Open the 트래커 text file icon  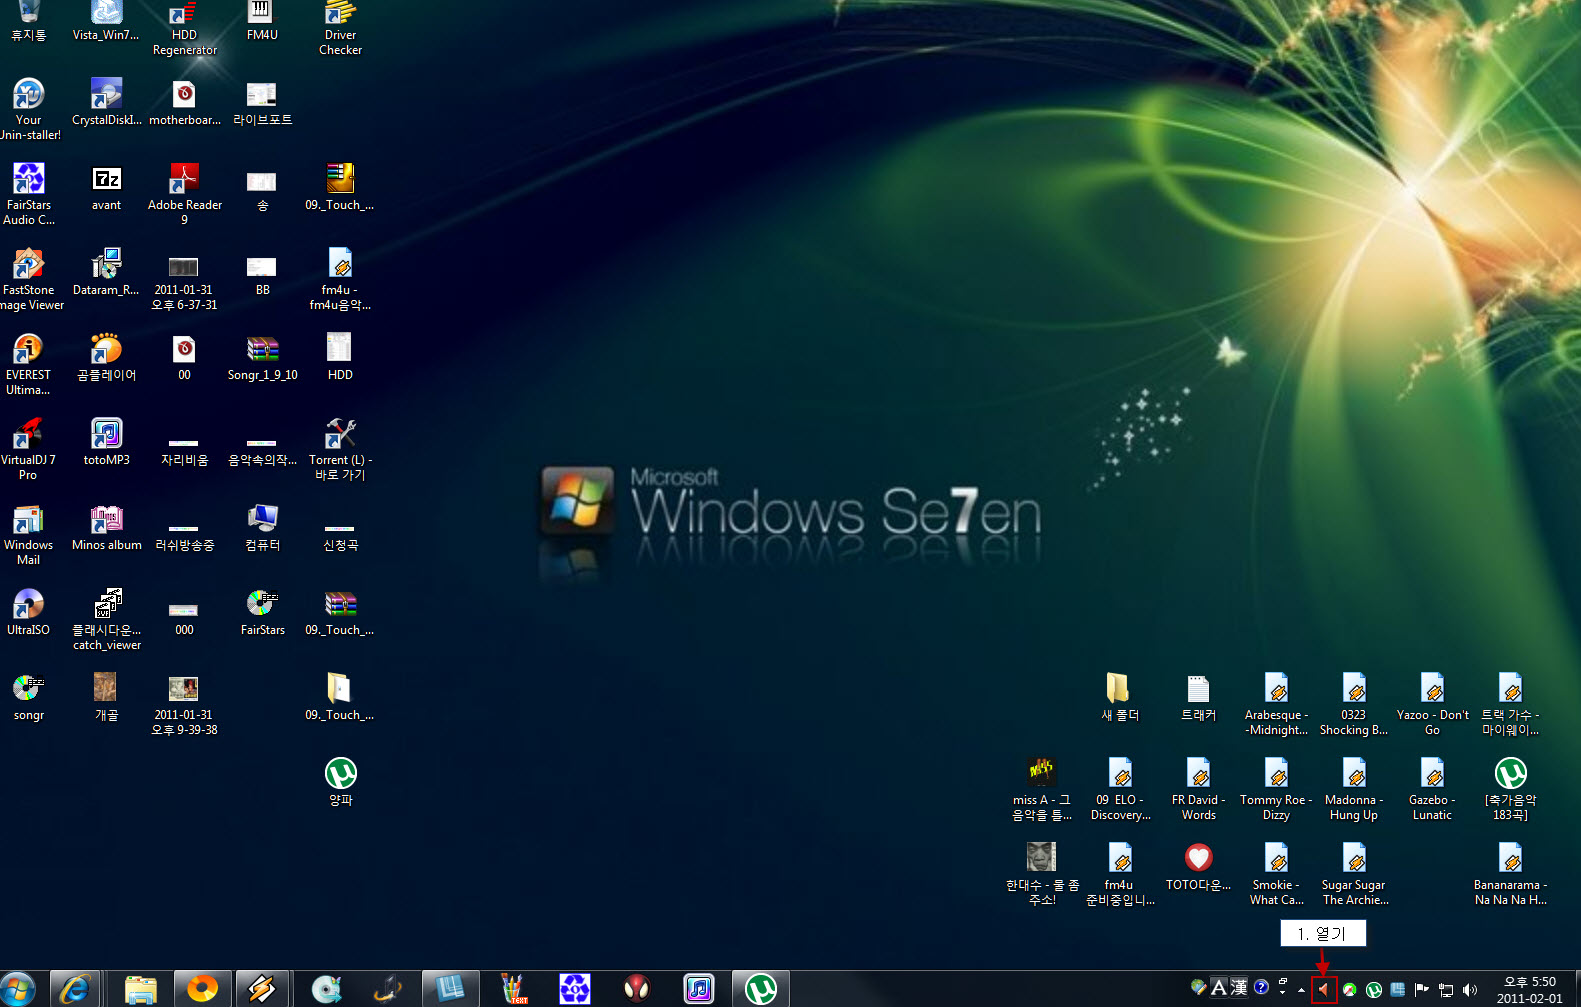1198,697
